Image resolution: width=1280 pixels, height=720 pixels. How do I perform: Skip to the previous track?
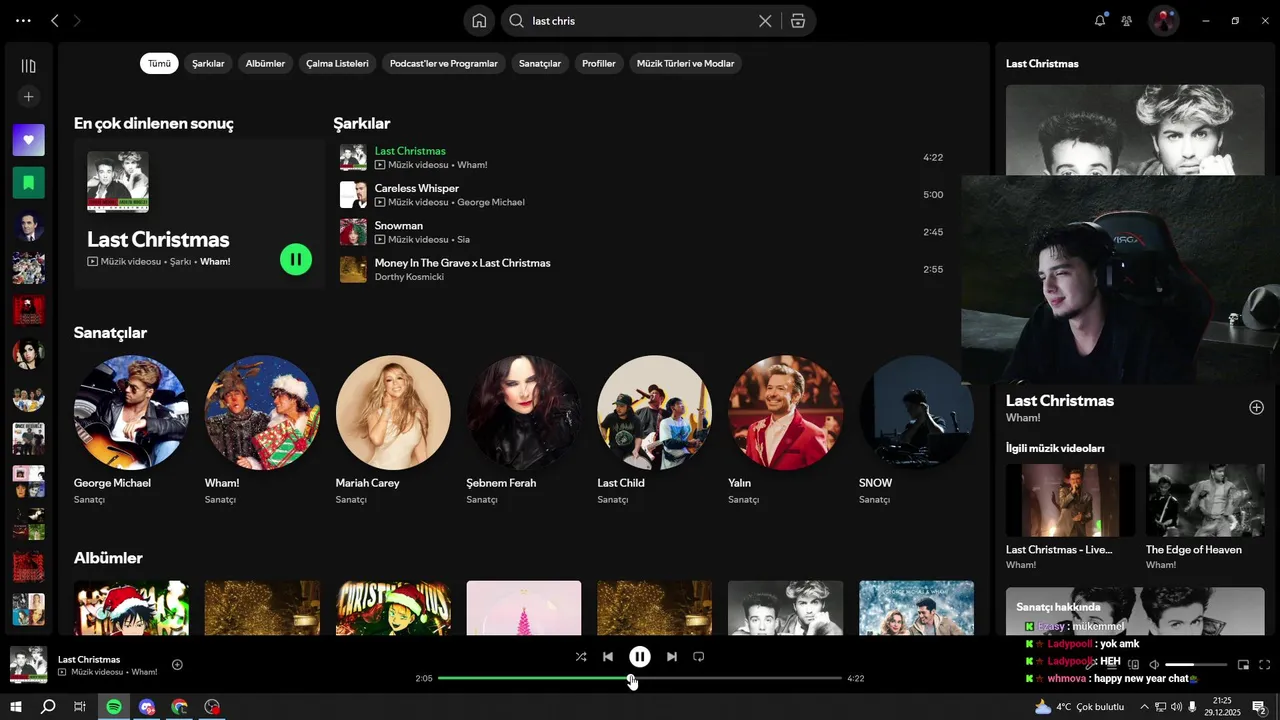click(x=608, y=657)
